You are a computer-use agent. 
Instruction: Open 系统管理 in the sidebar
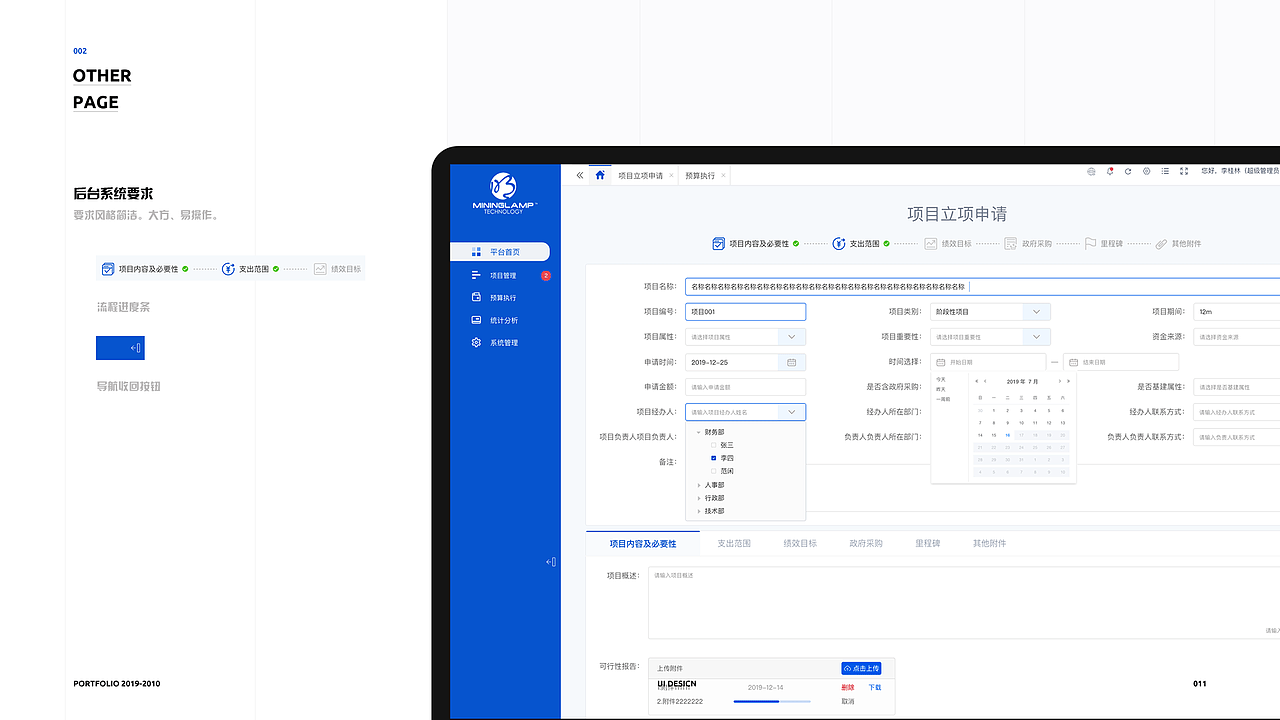click(x=505, y=343)
